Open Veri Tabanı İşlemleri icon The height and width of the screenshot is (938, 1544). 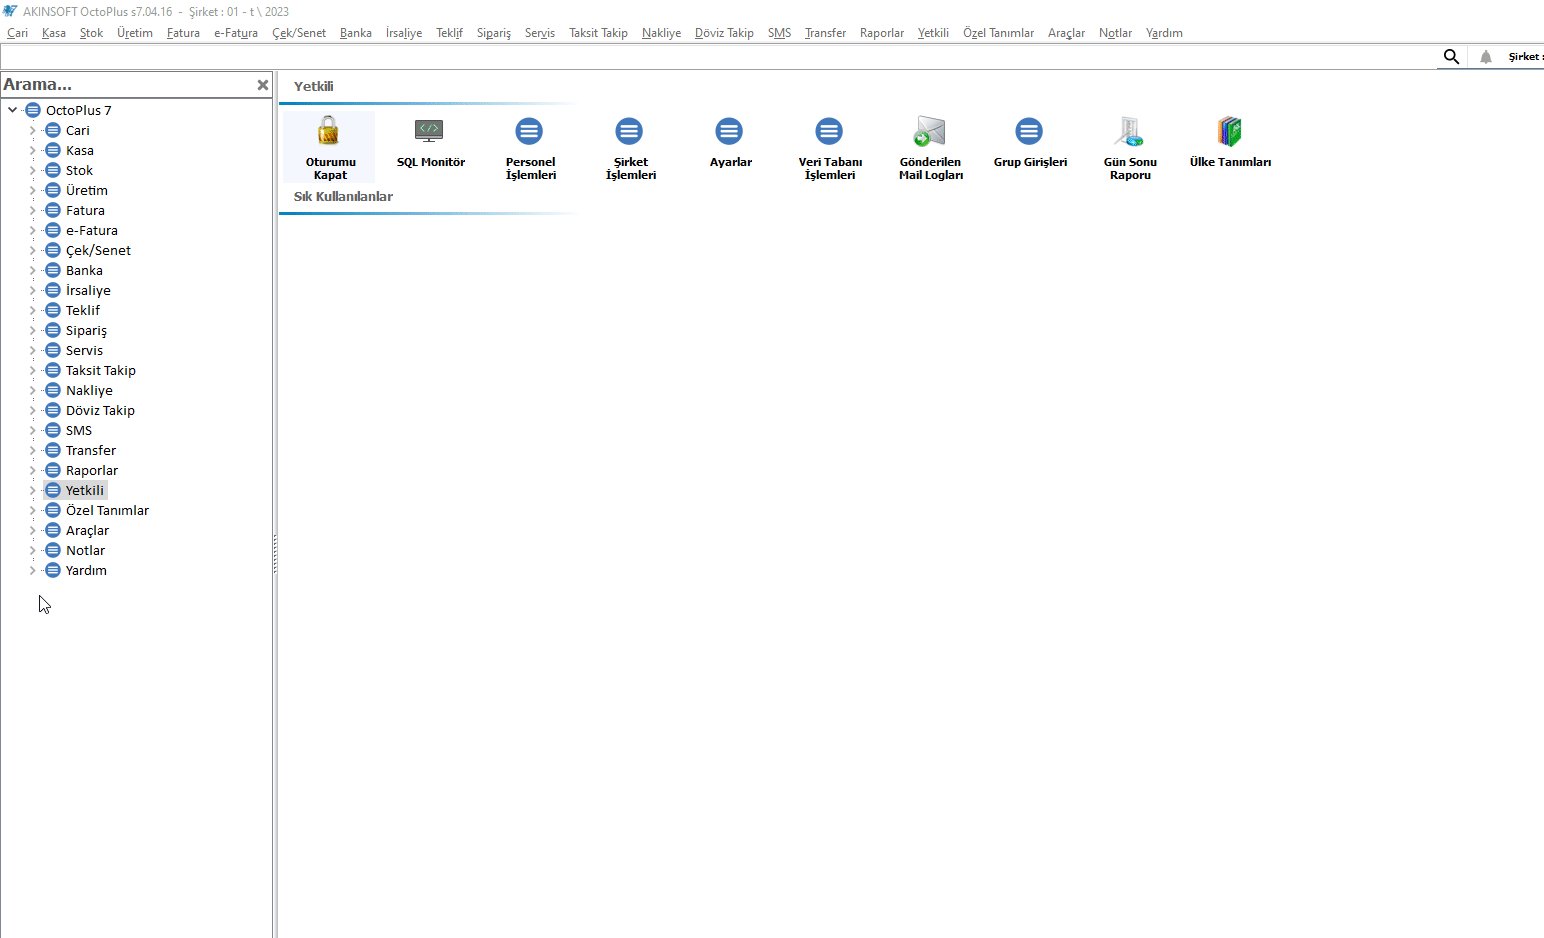(x=829, y=131)
